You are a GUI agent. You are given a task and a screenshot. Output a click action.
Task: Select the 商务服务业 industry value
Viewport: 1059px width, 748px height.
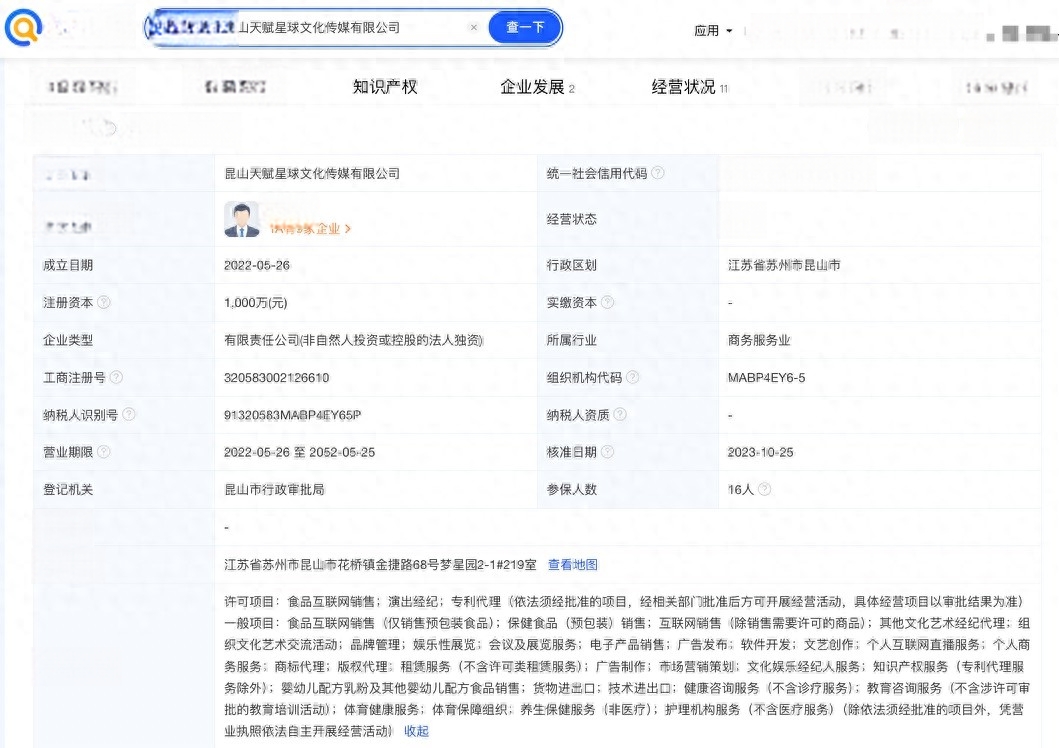(759, 340)
